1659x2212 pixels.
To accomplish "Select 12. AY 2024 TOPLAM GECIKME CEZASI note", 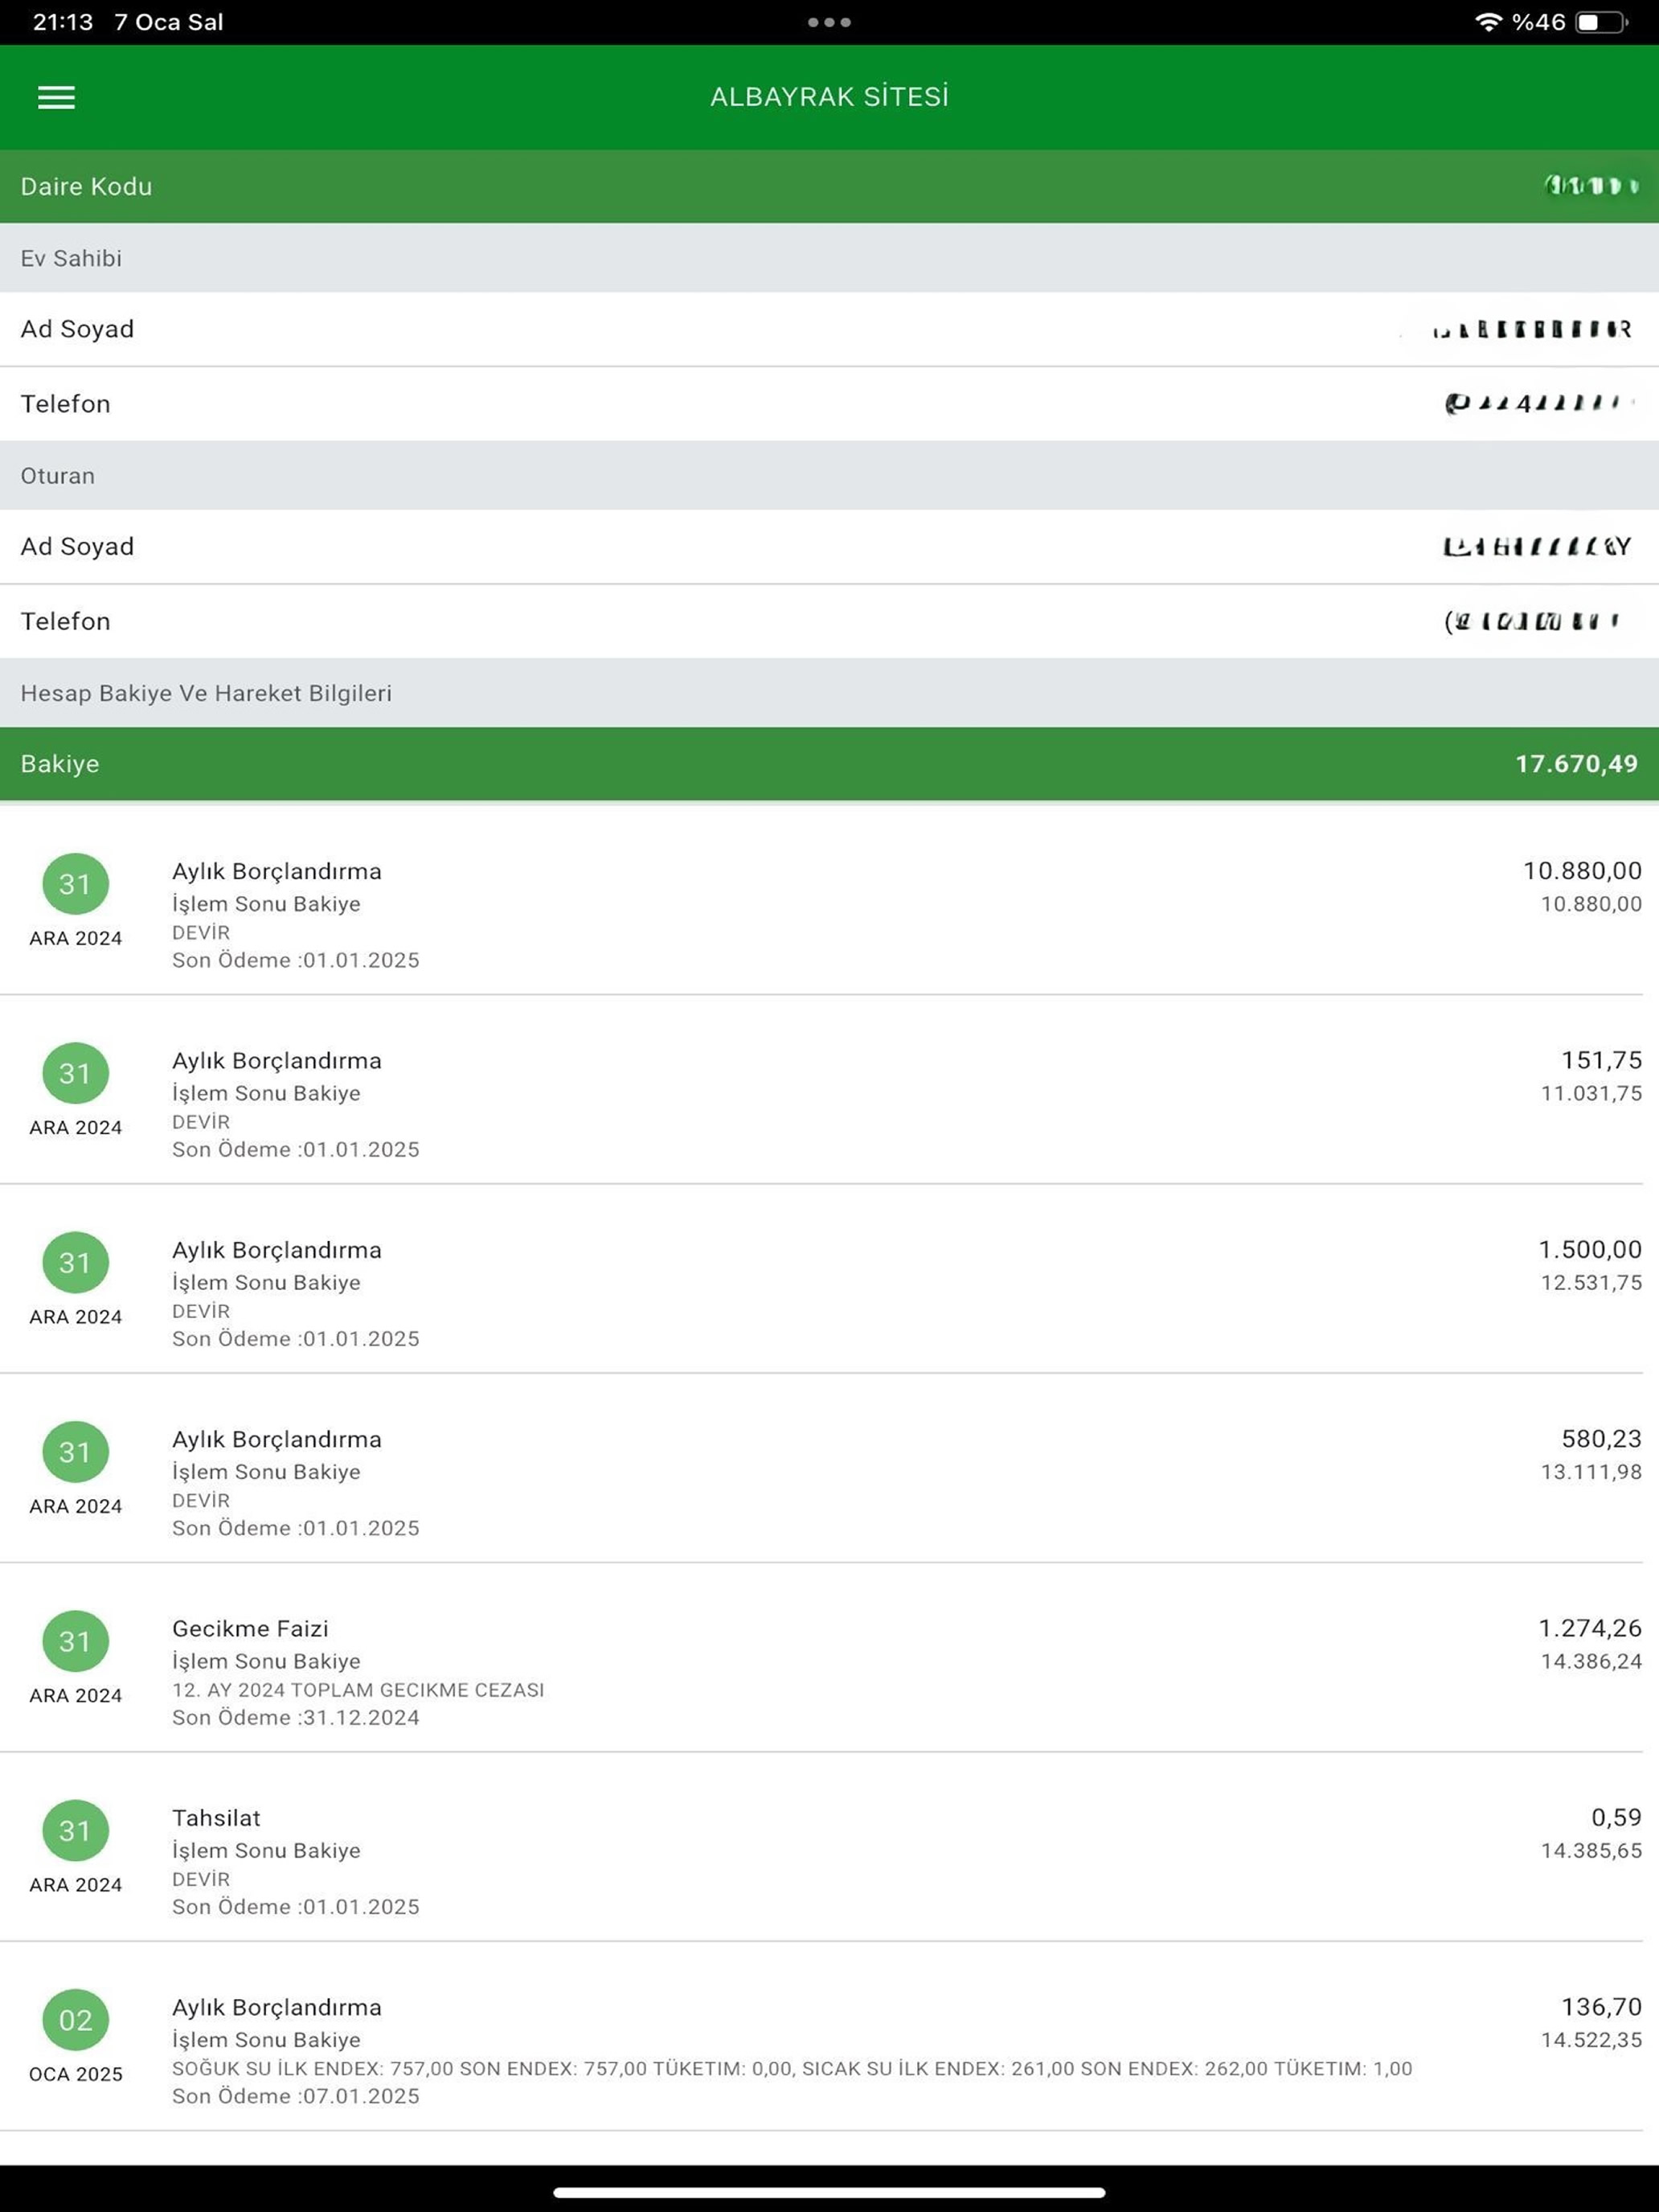I will click(358, 1690).
